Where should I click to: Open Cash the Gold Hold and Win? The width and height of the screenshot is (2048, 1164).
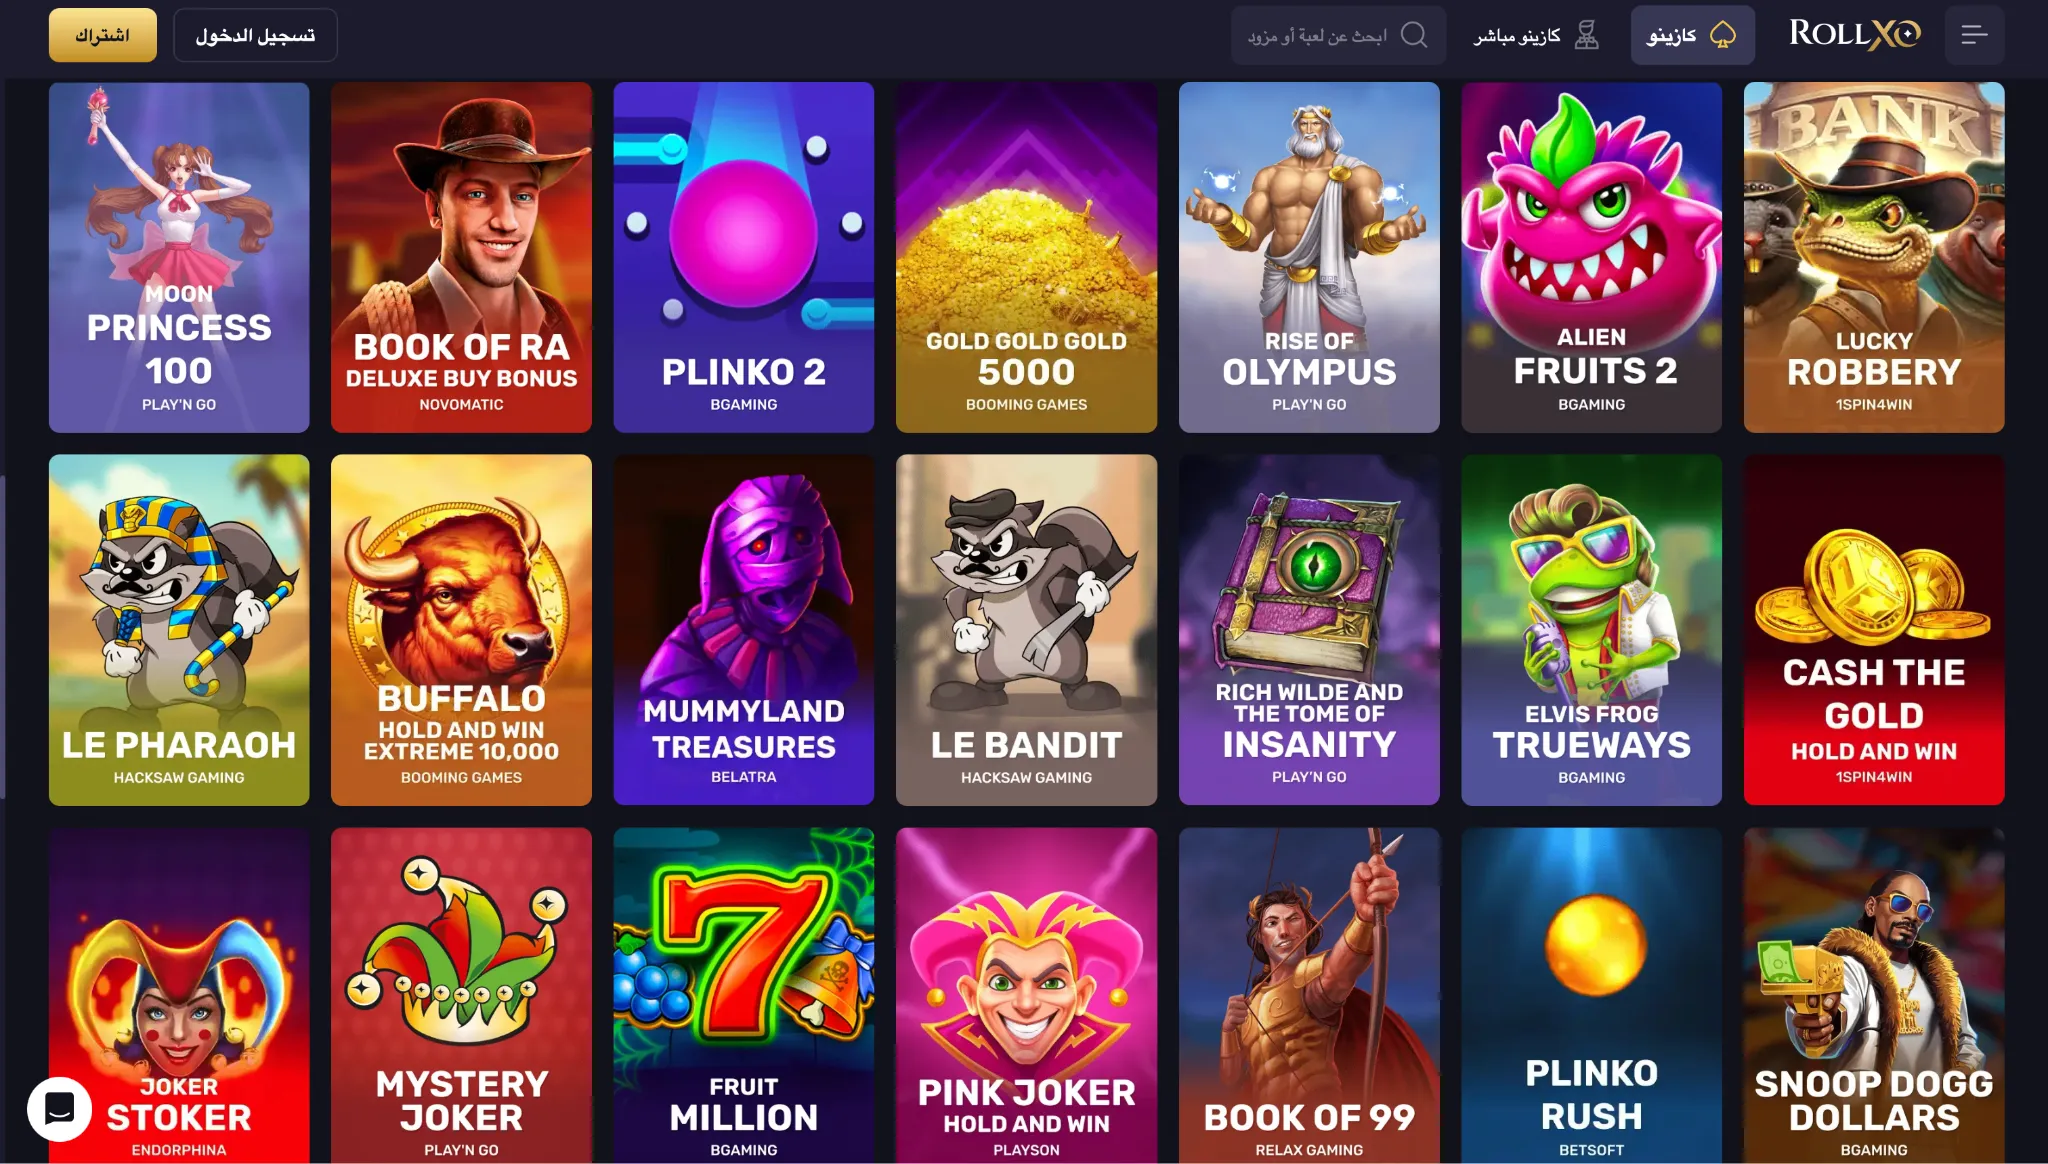click(1874, 630)
